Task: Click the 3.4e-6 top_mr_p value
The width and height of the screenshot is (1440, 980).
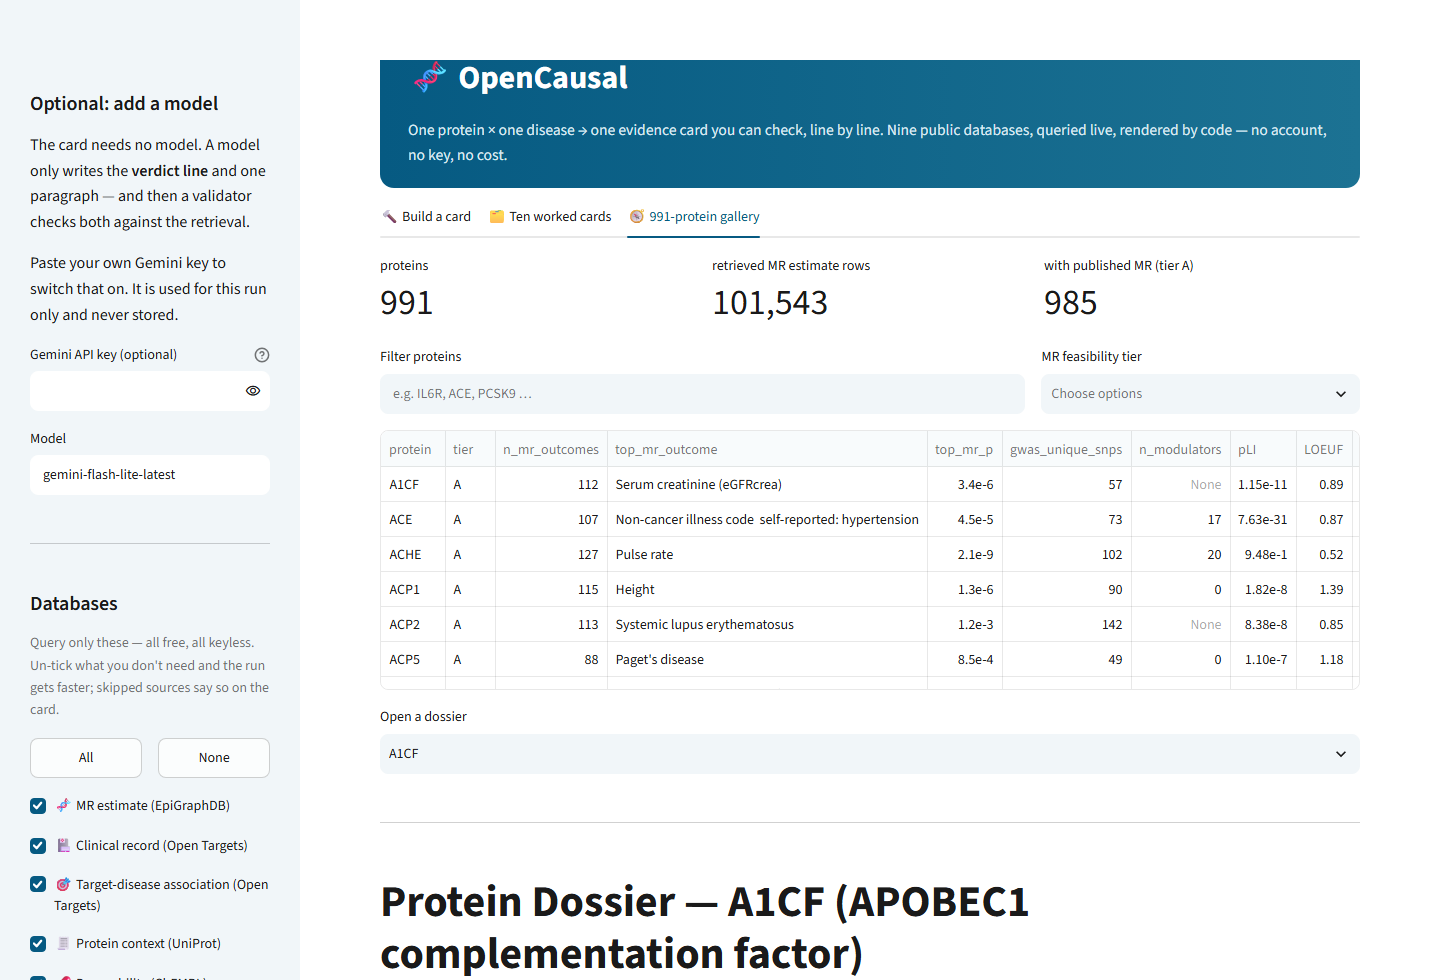Action: pyautogui.click(x=965, y=485)
